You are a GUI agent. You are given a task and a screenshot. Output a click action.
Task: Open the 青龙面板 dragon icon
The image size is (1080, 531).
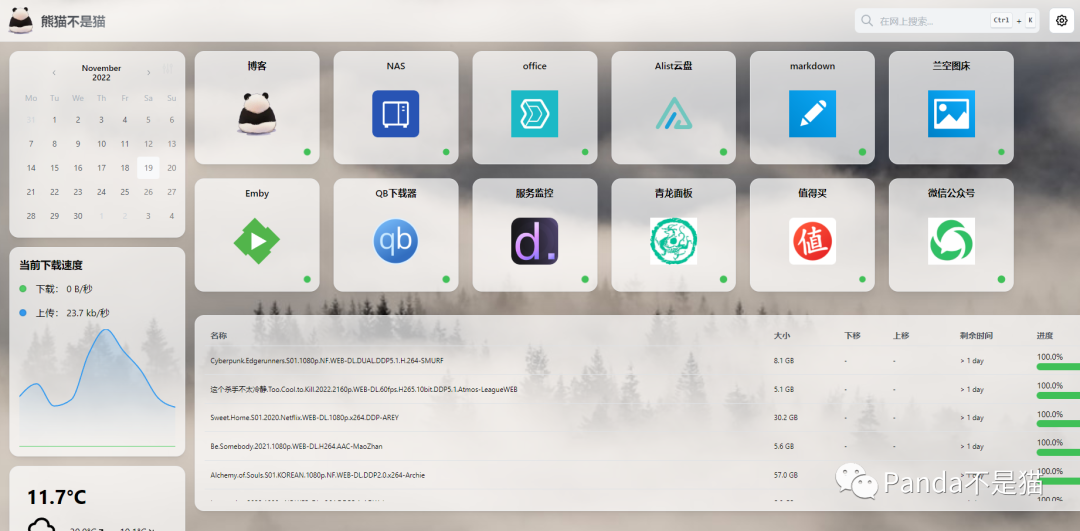point(674,241)
